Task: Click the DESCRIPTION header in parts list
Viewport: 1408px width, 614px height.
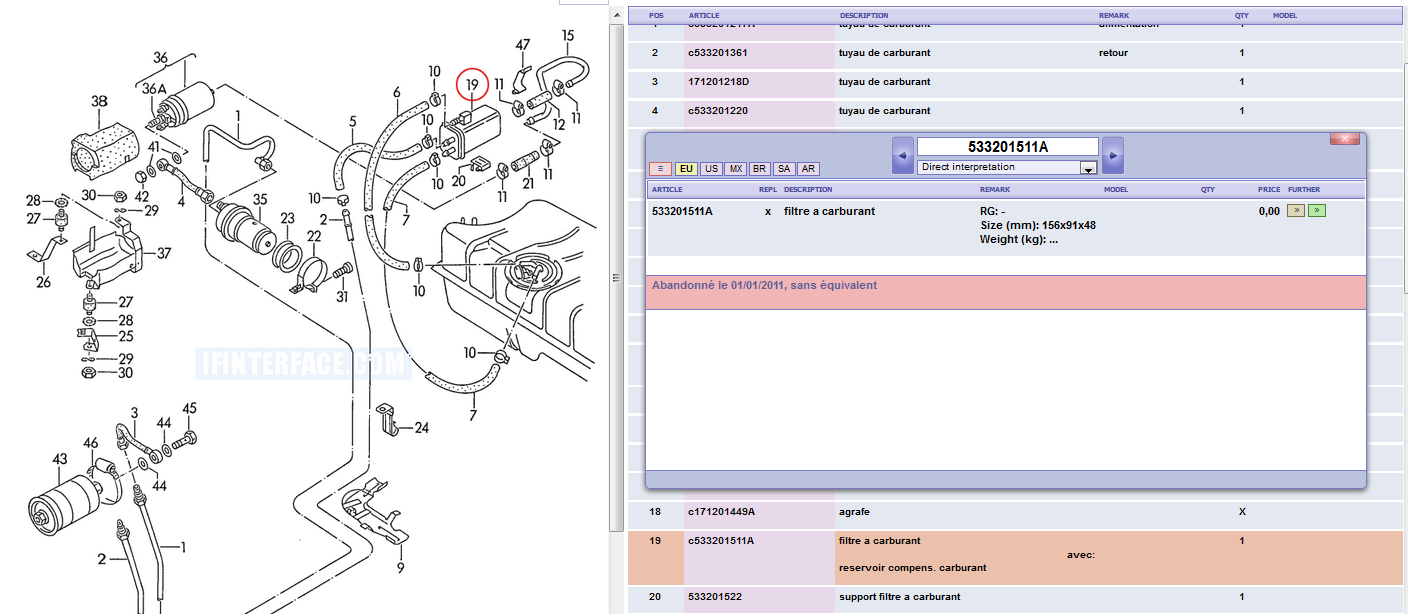Action: click(x=865, y=15)
